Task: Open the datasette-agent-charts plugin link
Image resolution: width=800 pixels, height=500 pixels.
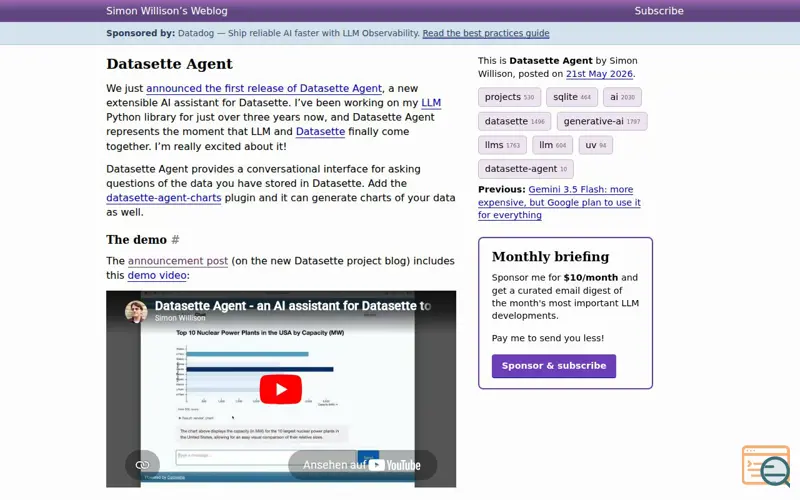Action: pos(164,197)
